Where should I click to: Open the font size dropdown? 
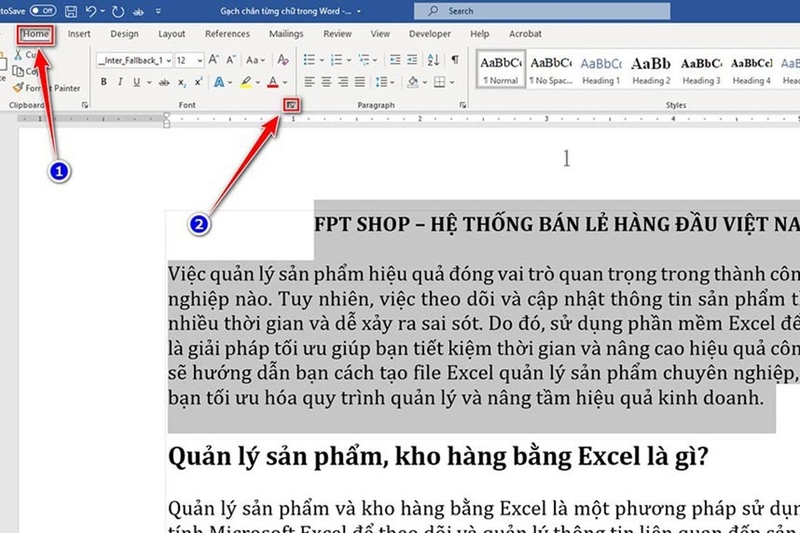coord(199,60)
